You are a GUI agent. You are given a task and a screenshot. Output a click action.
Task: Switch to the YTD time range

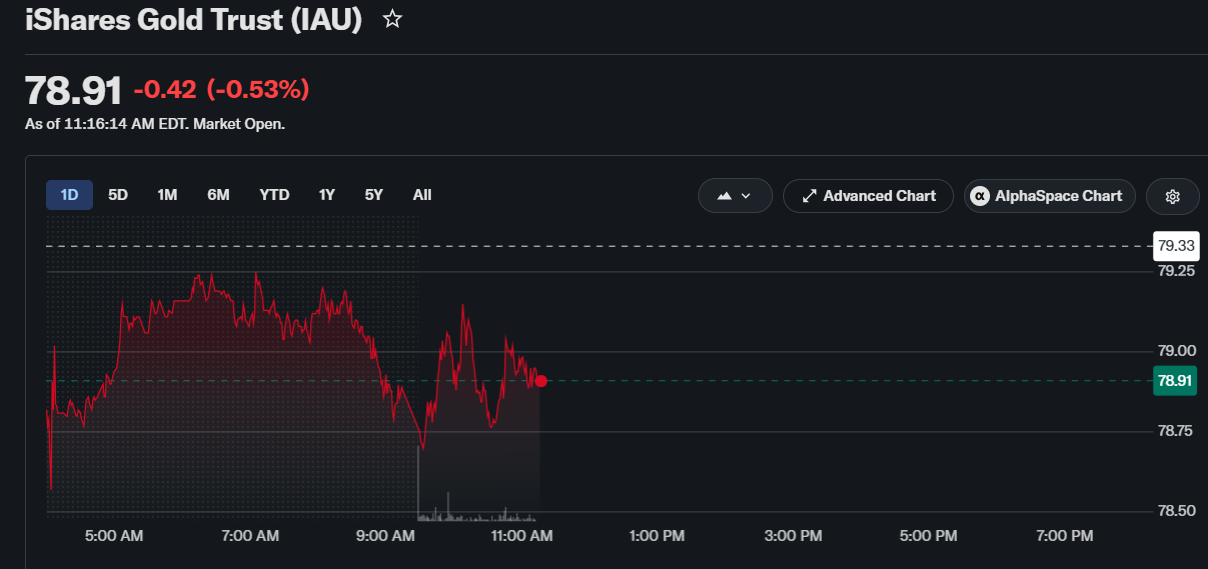274,195
